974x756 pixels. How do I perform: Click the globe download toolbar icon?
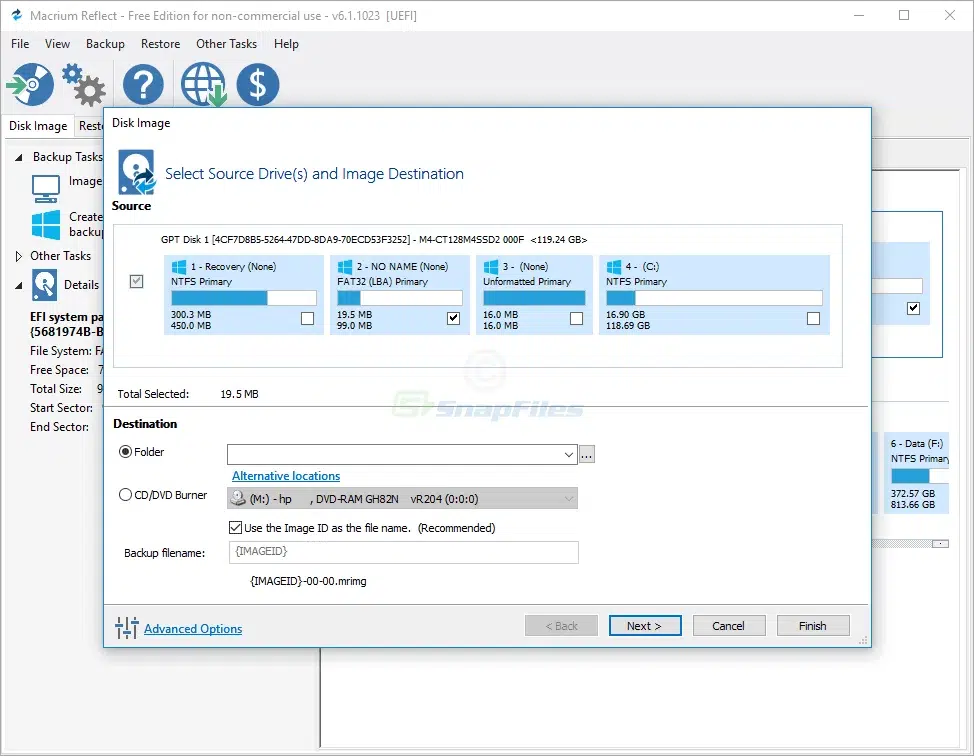click(203, 85)
